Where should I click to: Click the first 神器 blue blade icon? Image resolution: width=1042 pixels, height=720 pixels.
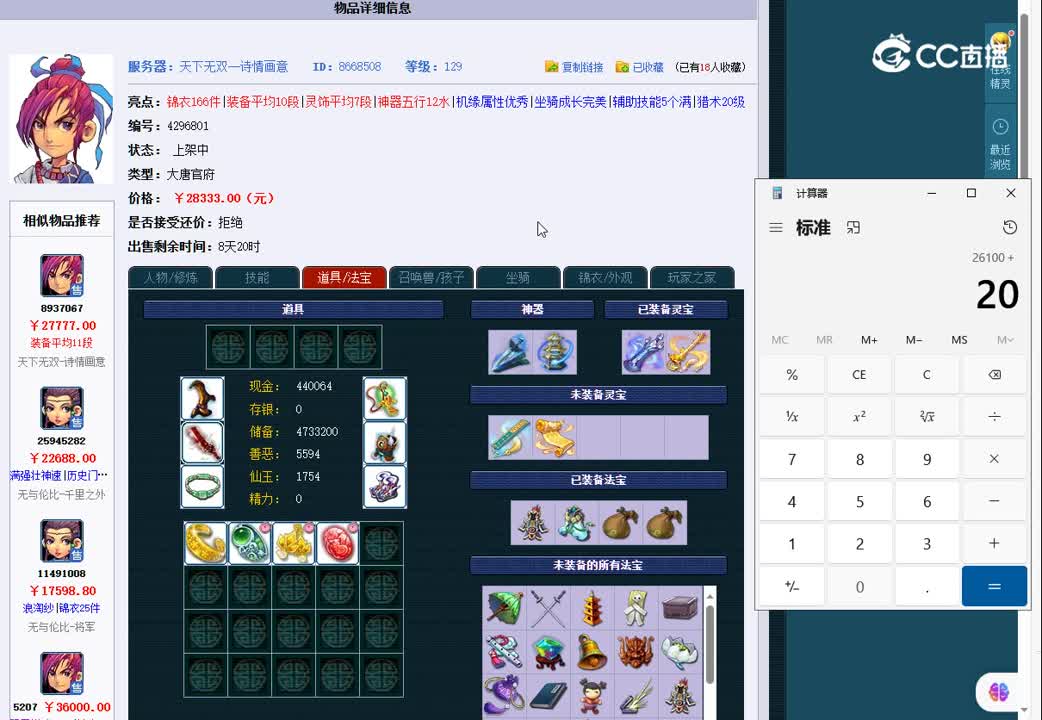(x=510, y=352)
